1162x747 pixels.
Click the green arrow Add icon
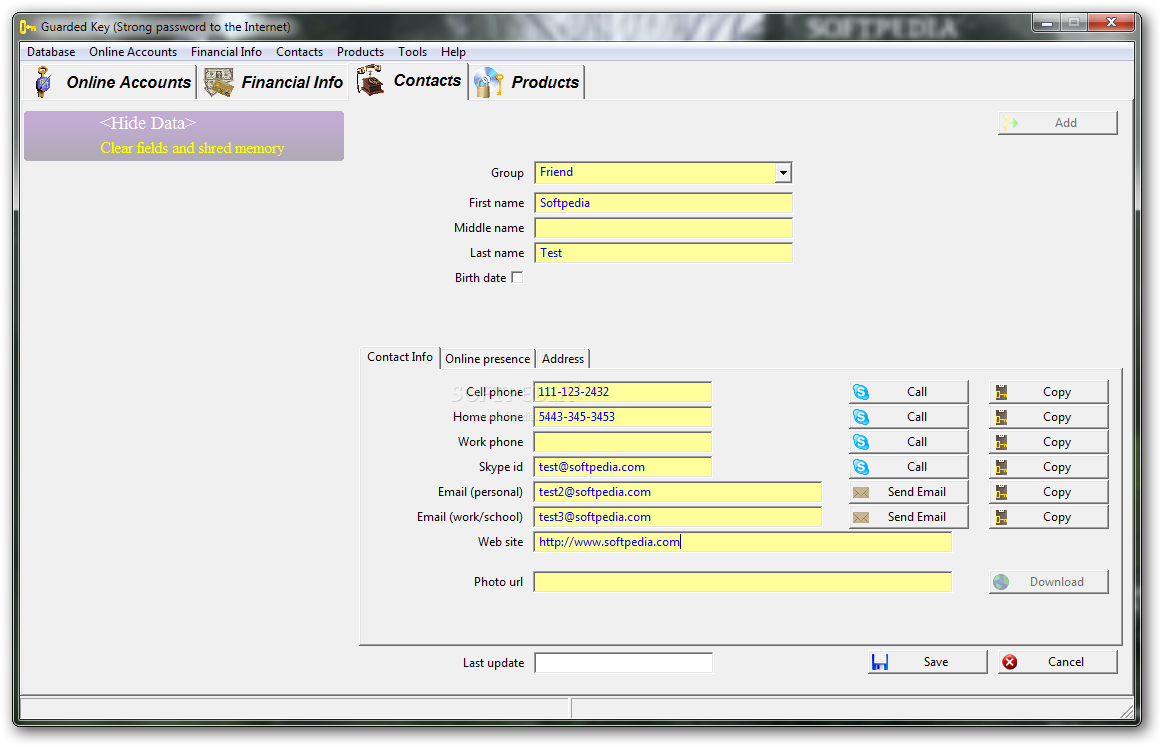1010,123
